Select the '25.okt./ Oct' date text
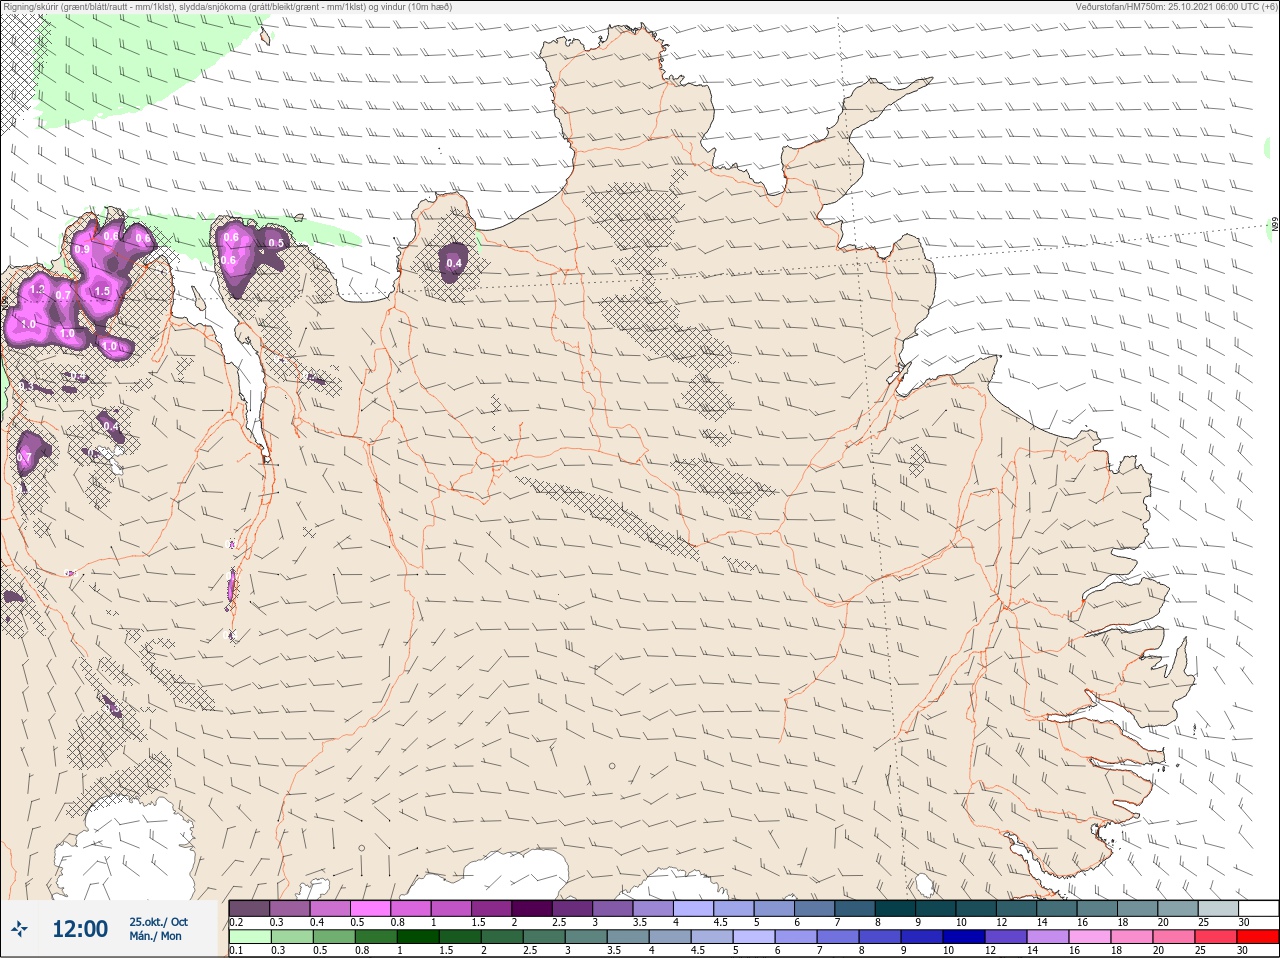Viewport: 1280px width, 958px height. 158,922
